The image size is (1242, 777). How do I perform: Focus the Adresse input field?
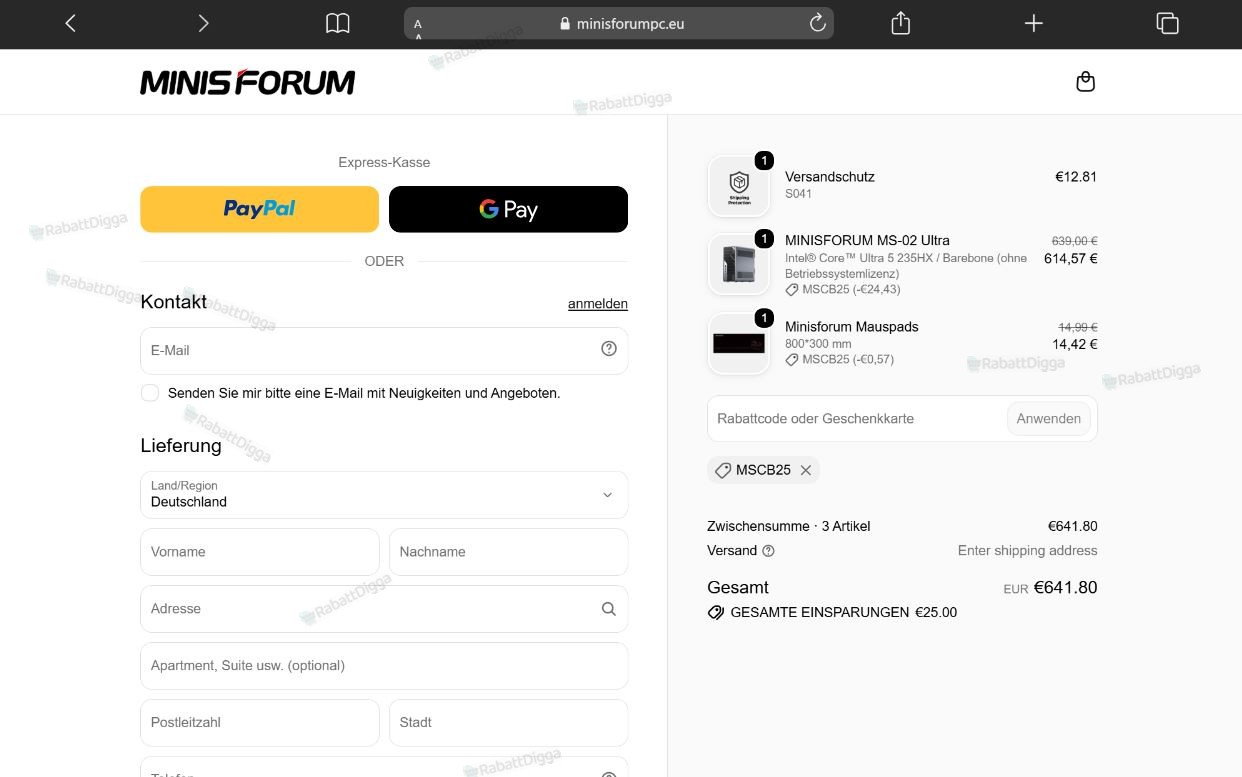pyautogui.click(x=384, y=609)
